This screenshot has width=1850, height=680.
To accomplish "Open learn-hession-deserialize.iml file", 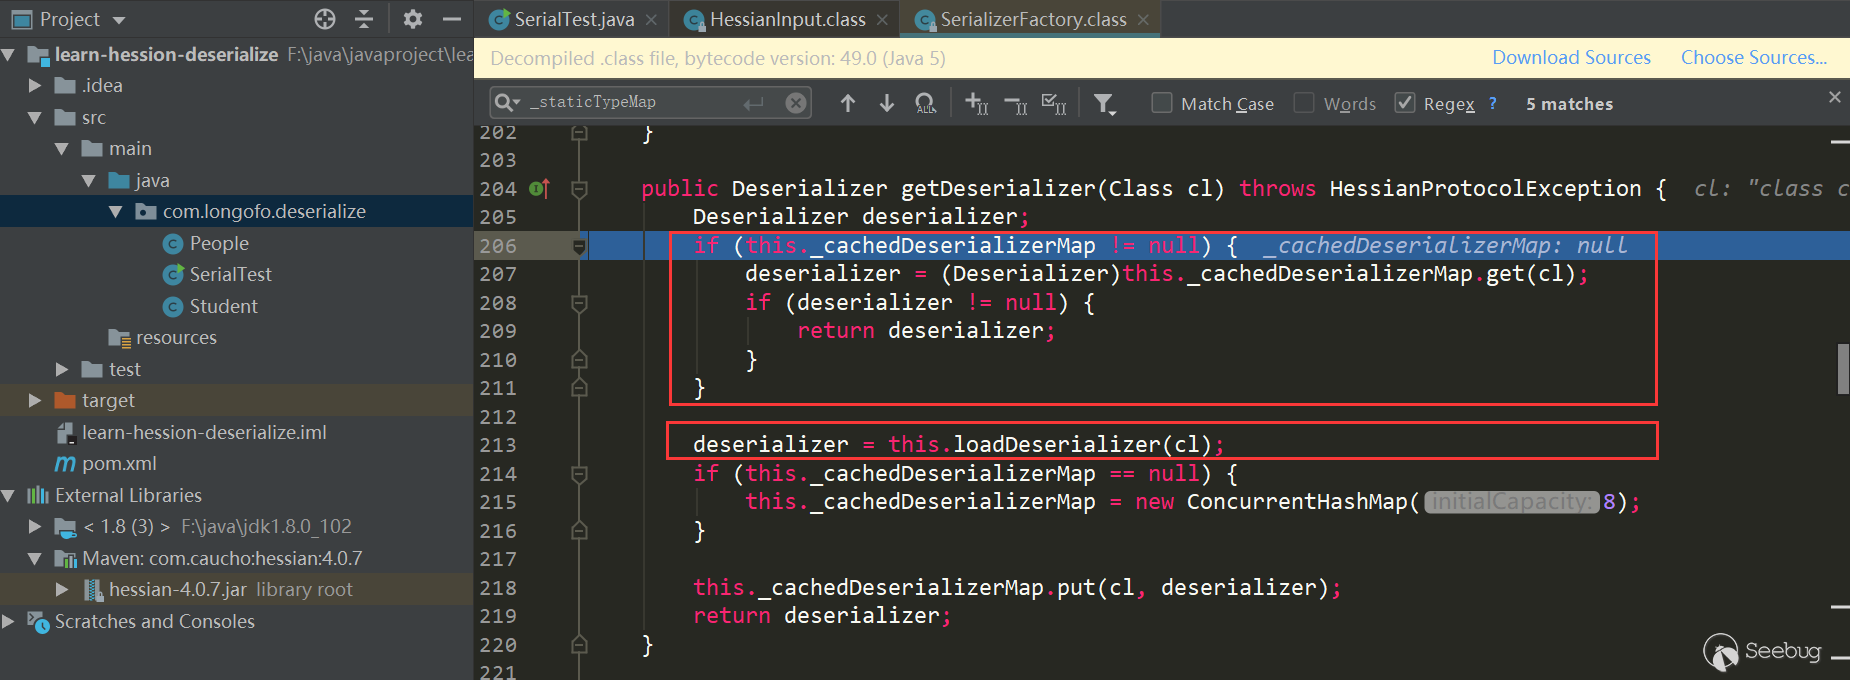I will [x=204, y=432].
